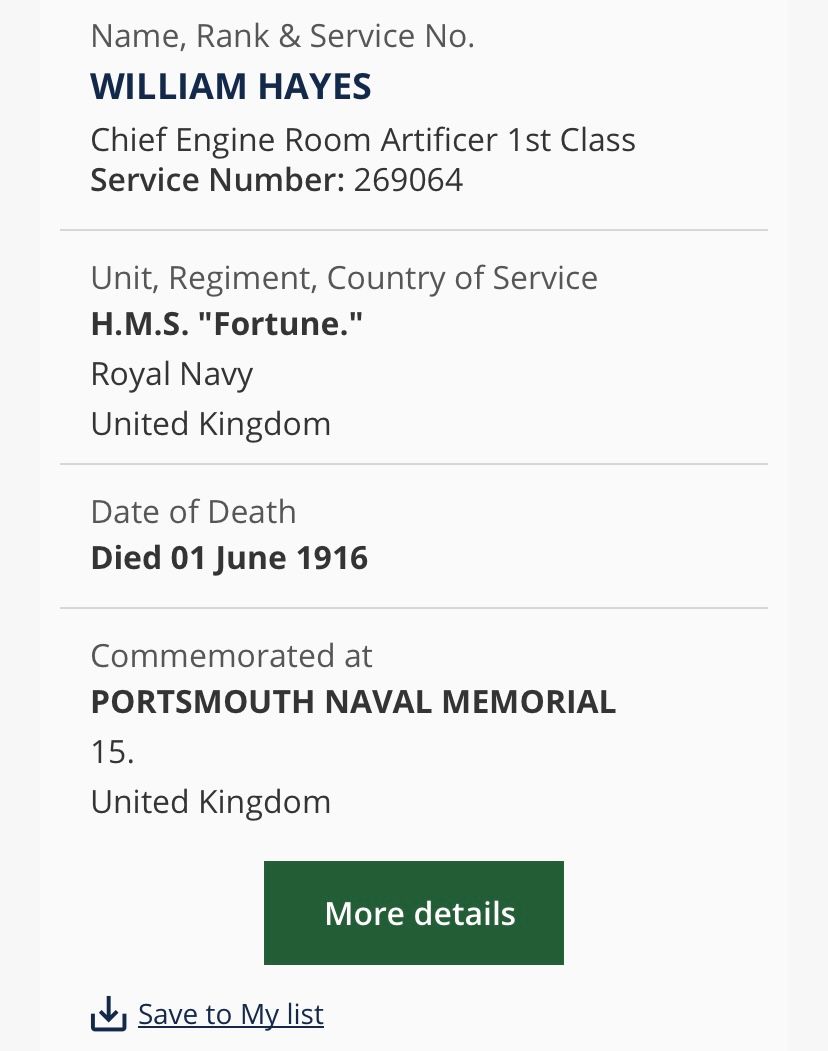Click United Kingdom below Royal Navy
828x1051 pixels.
210,424
